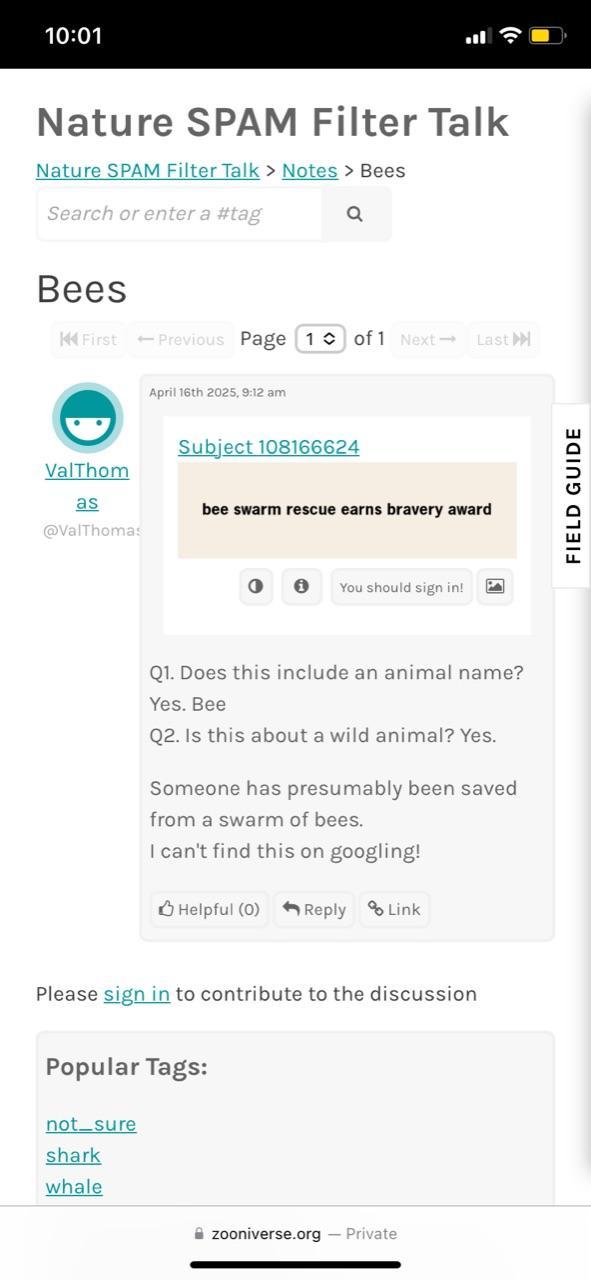
Task: Click ValThomas's avatar icon
Action: pos(87,418)
